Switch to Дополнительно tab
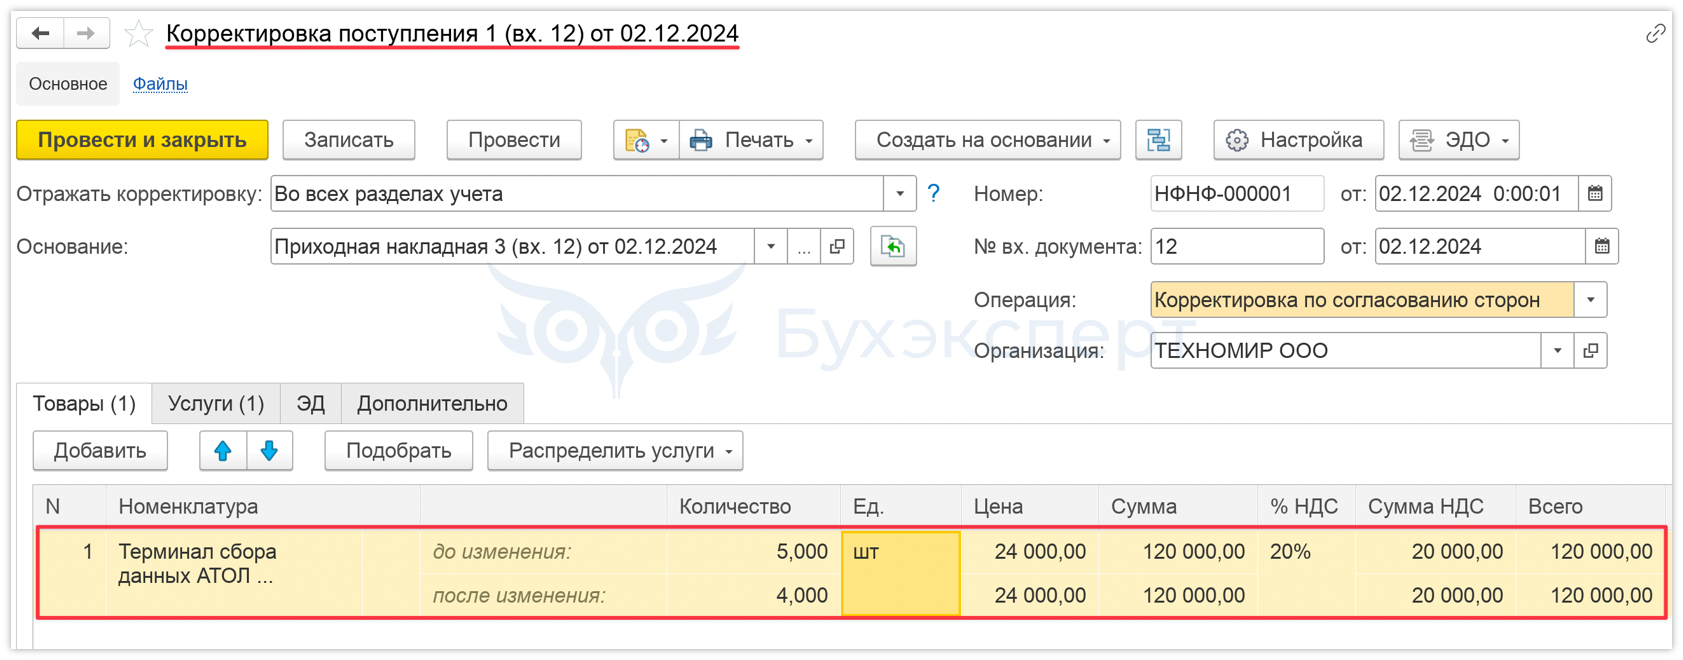Viewport: 1683px width, 660px height. pos(432,404)
